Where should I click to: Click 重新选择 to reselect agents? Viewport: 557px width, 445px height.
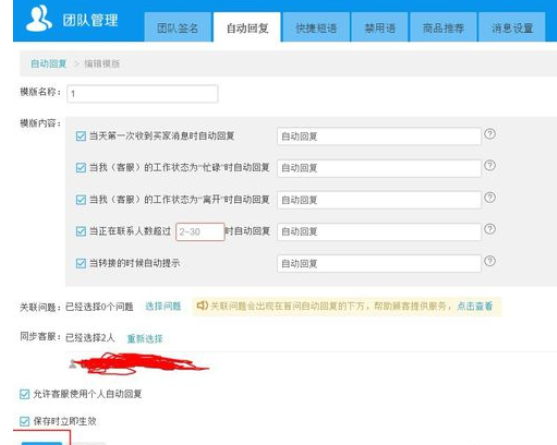[x=145, y=338]
